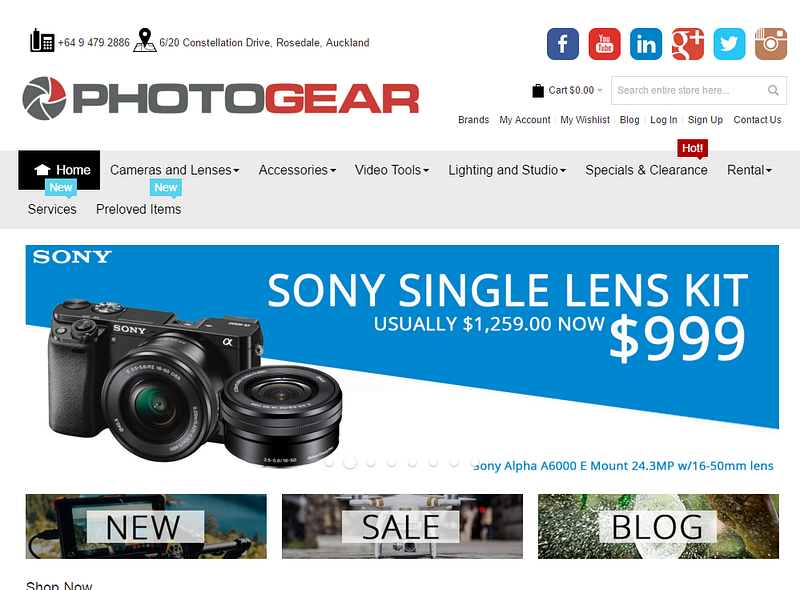Open the Facebook social icon
Screen dimensions: 800x590
563,44
